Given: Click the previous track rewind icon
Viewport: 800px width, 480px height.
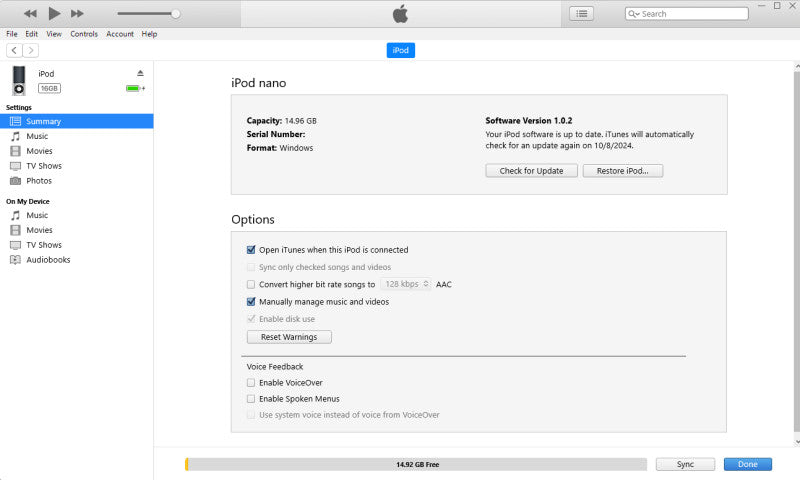Looking at the screenshot, I should pyautogui.click(x=30, y=14).
